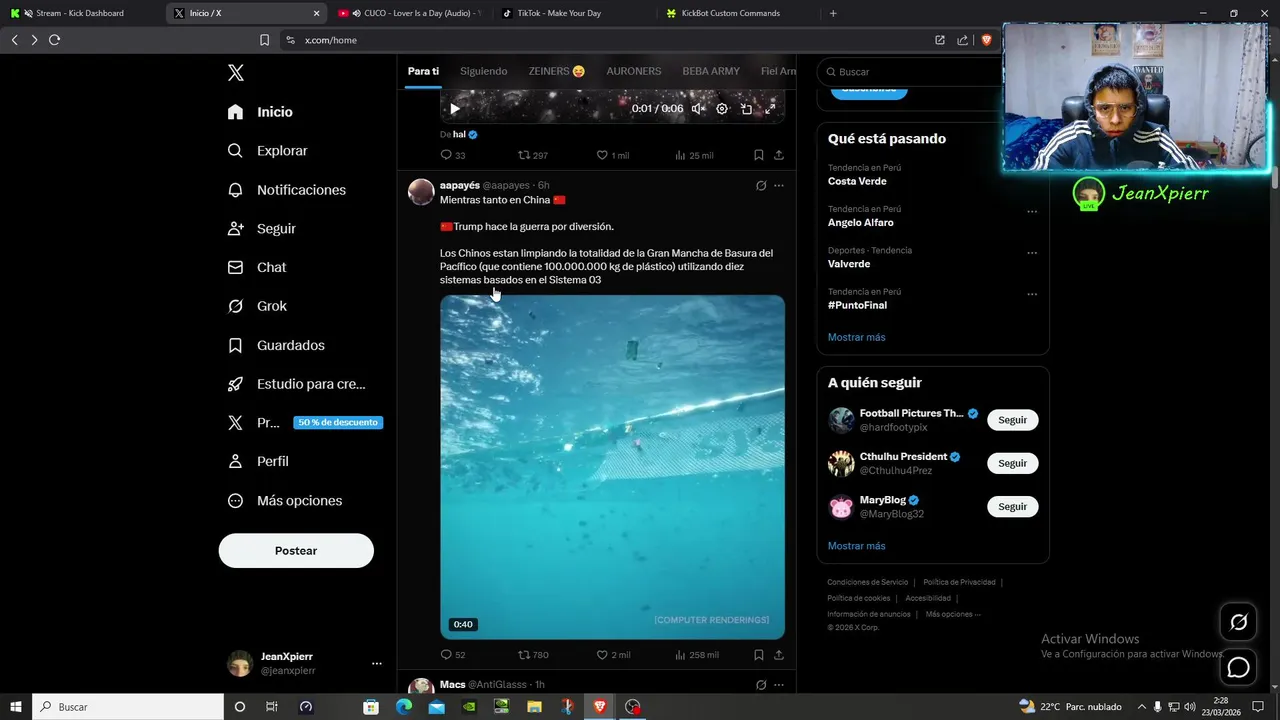Open floating chat messages button
The image size is (1280, 720).
click(x=1238, y=667)
